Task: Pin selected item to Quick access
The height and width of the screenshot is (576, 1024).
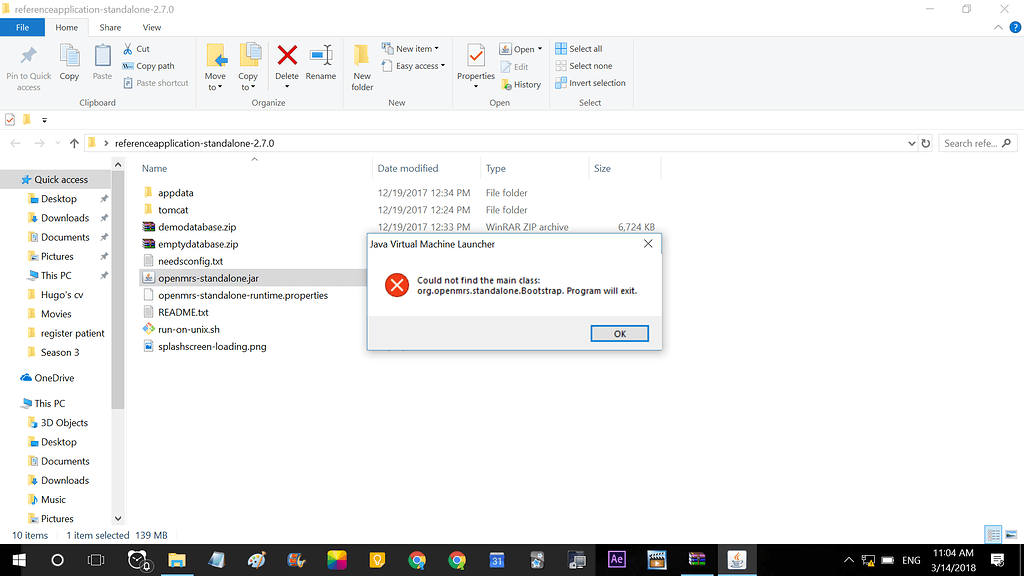Action: coord(28,66)
